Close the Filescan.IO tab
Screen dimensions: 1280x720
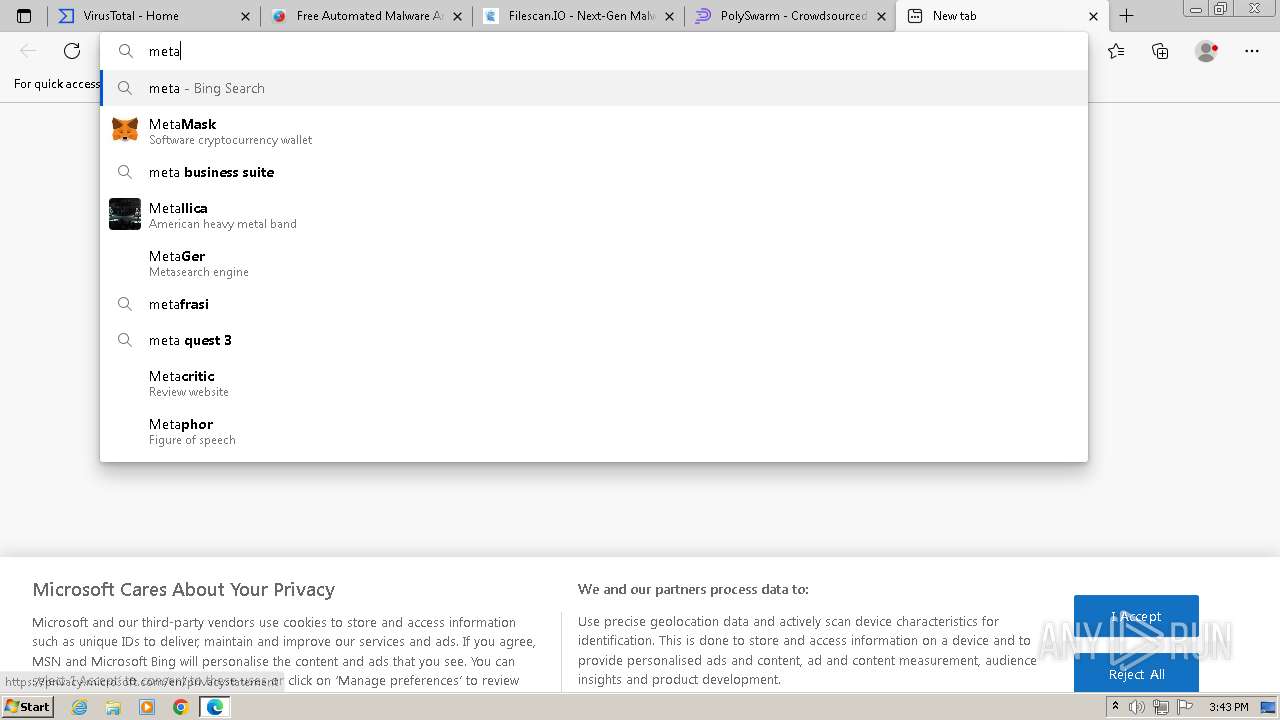[x=670, y=16]
